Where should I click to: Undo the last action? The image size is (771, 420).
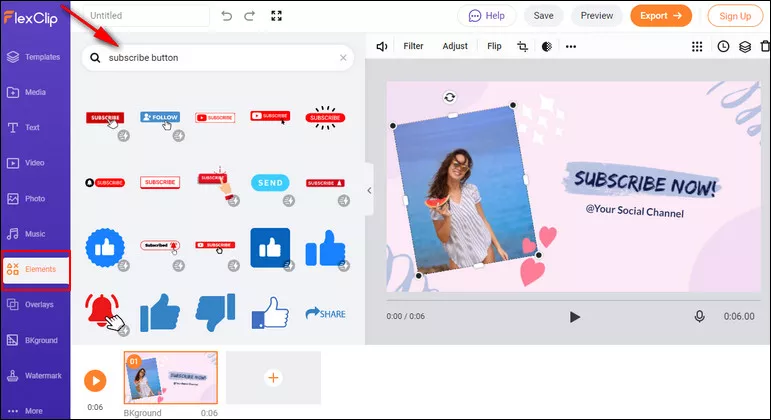click(x=226, y=16)
